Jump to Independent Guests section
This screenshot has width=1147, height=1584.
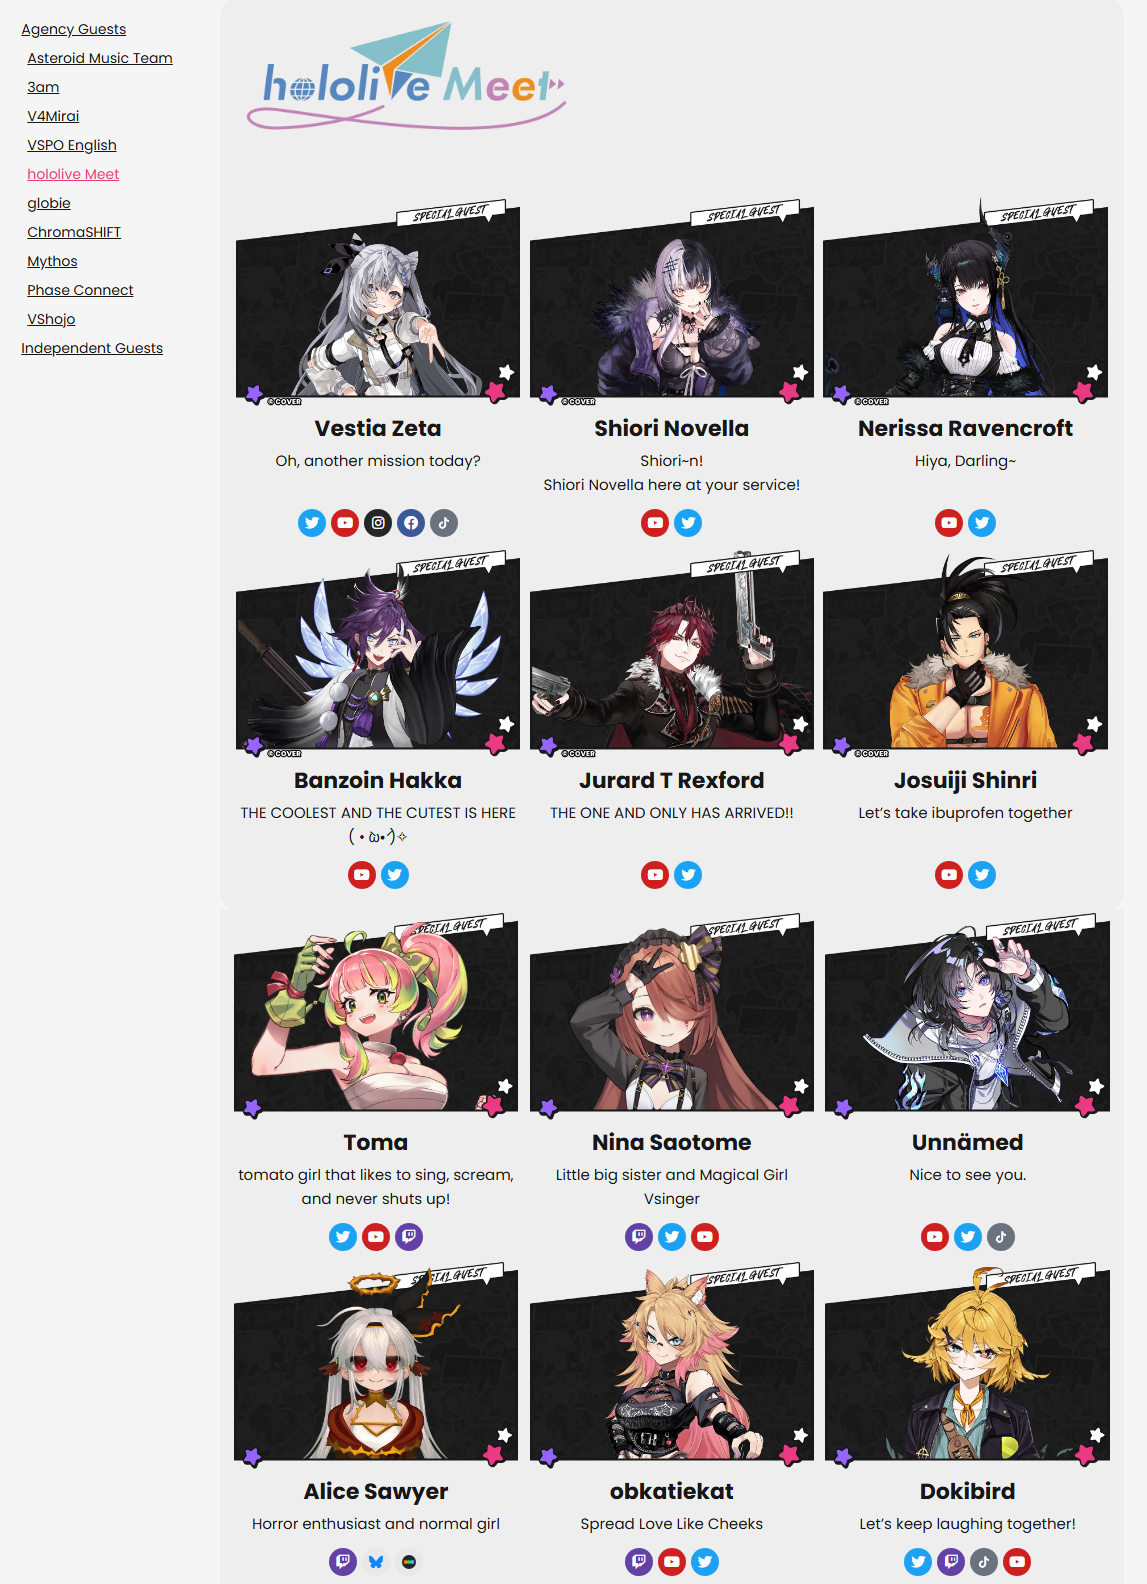coord(92,348)
